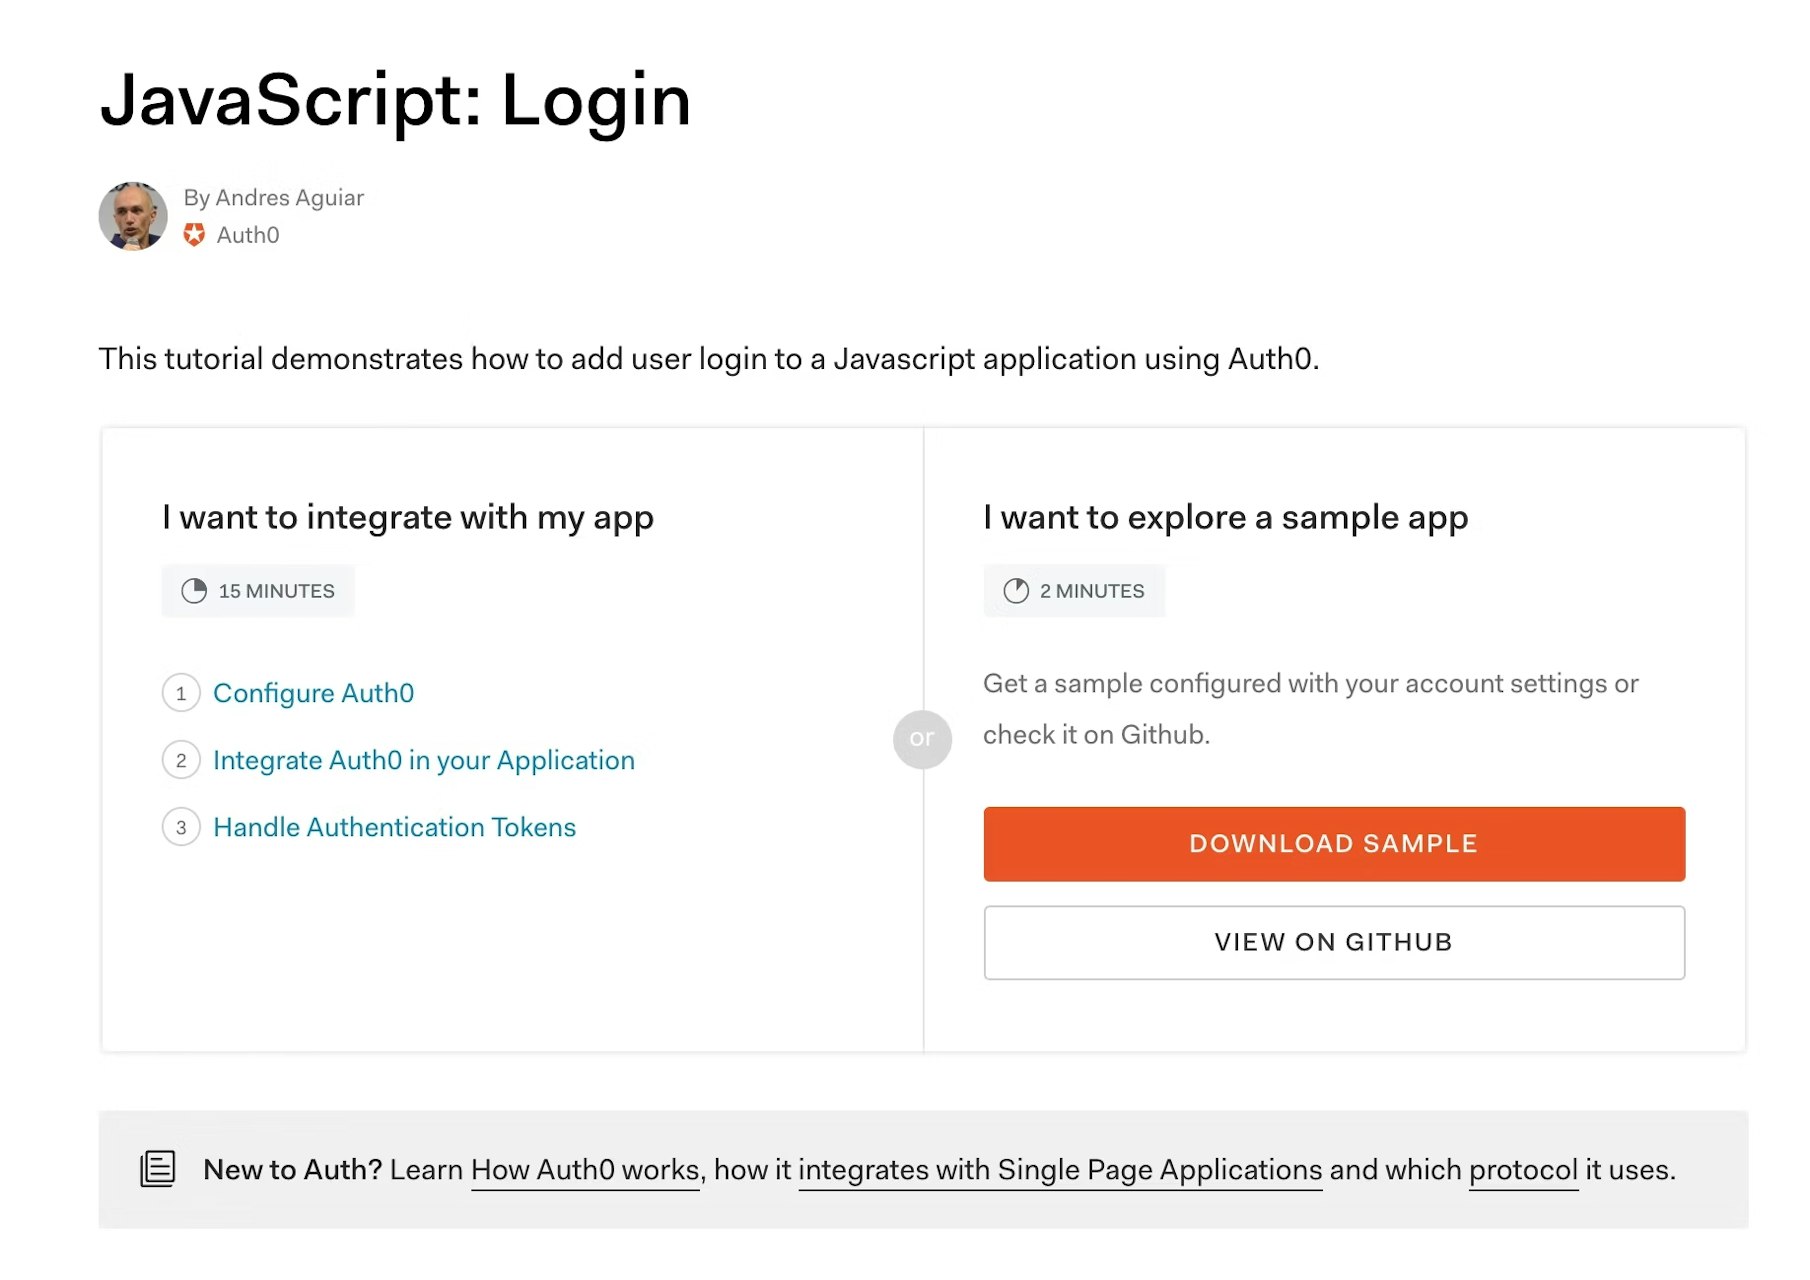Click the 'I want to integrate with my app' heading

(406, 518)
